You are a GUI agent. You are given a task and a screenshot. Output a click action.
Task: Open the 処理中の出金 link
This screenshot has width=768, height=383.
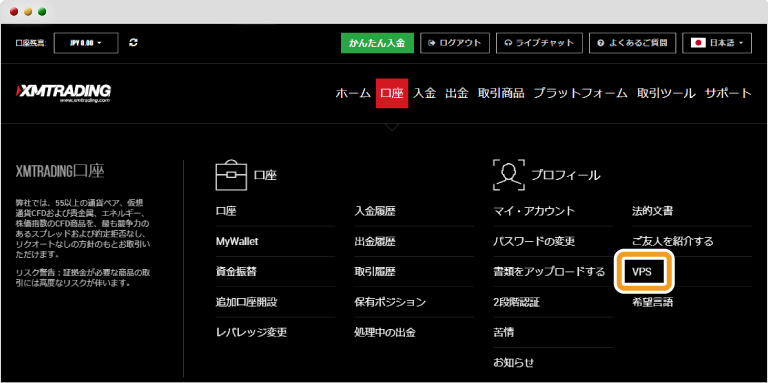(384, 333)
